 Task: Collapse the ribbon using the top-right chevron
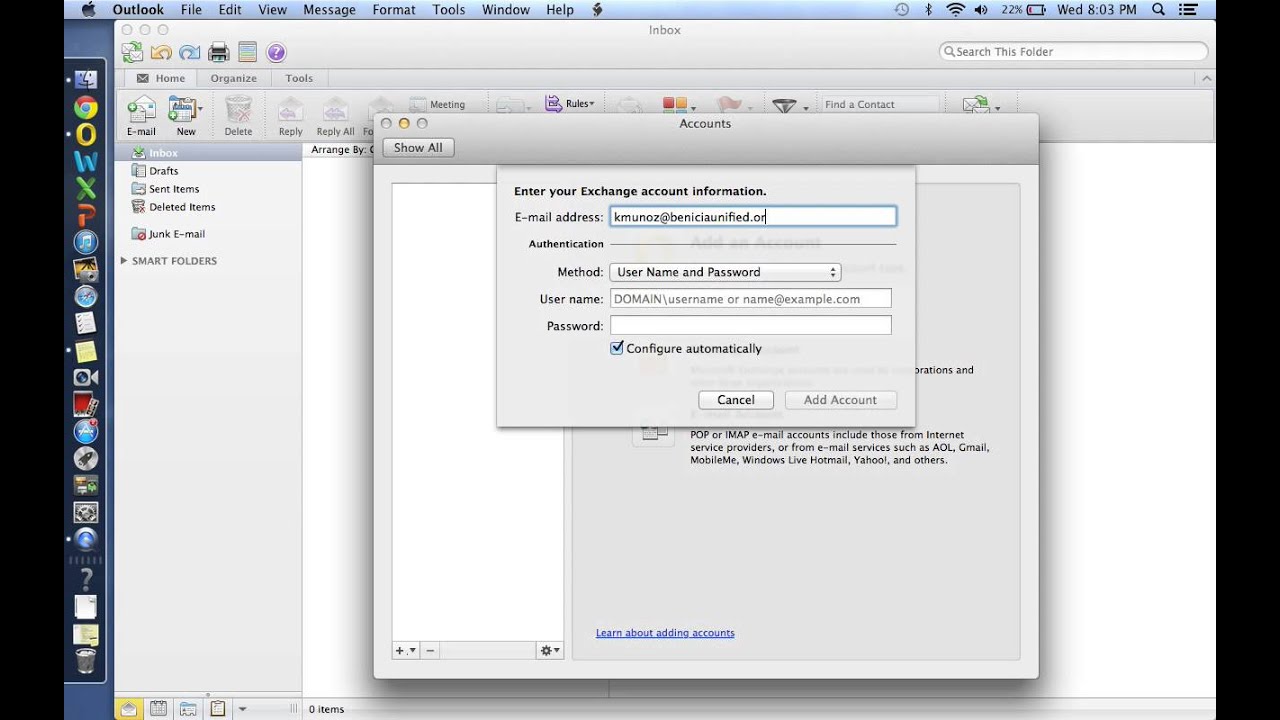[1207, 78]
